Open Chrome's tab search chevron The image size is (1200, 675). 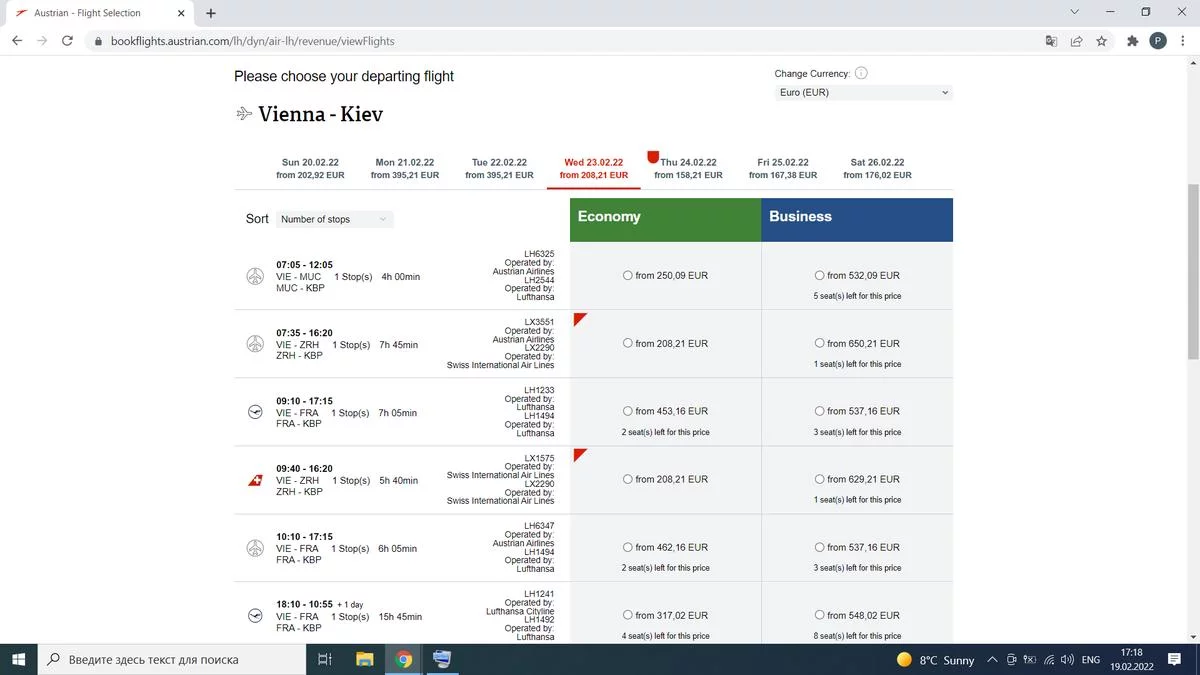coord(1075,12)
